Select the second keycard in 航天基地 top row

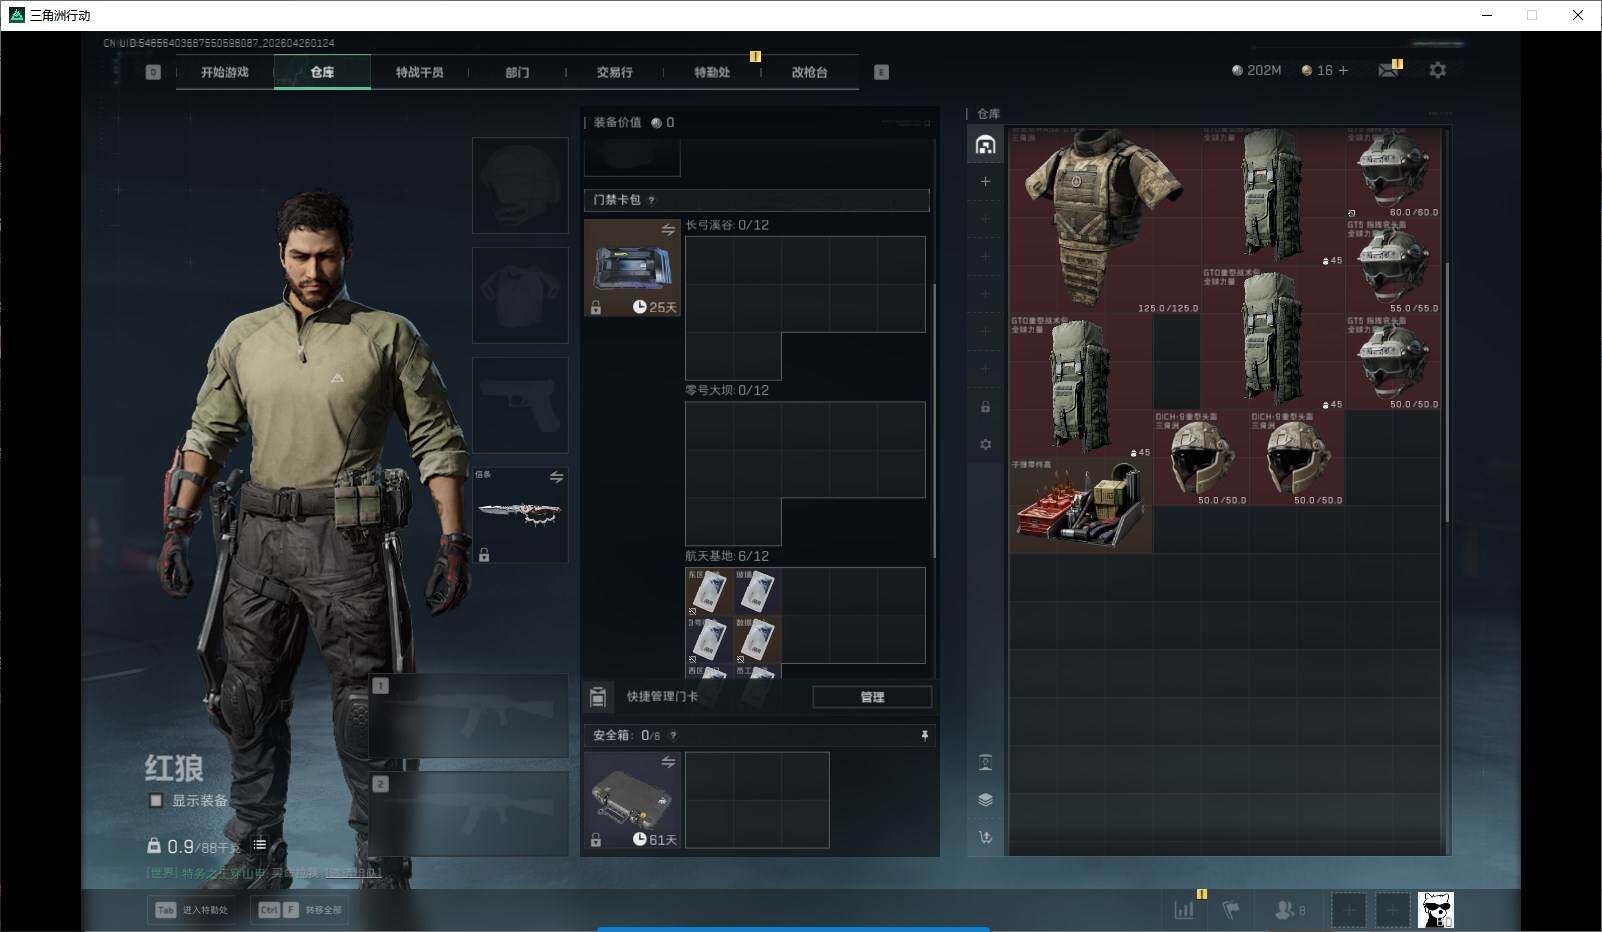[x=757, y=592]
